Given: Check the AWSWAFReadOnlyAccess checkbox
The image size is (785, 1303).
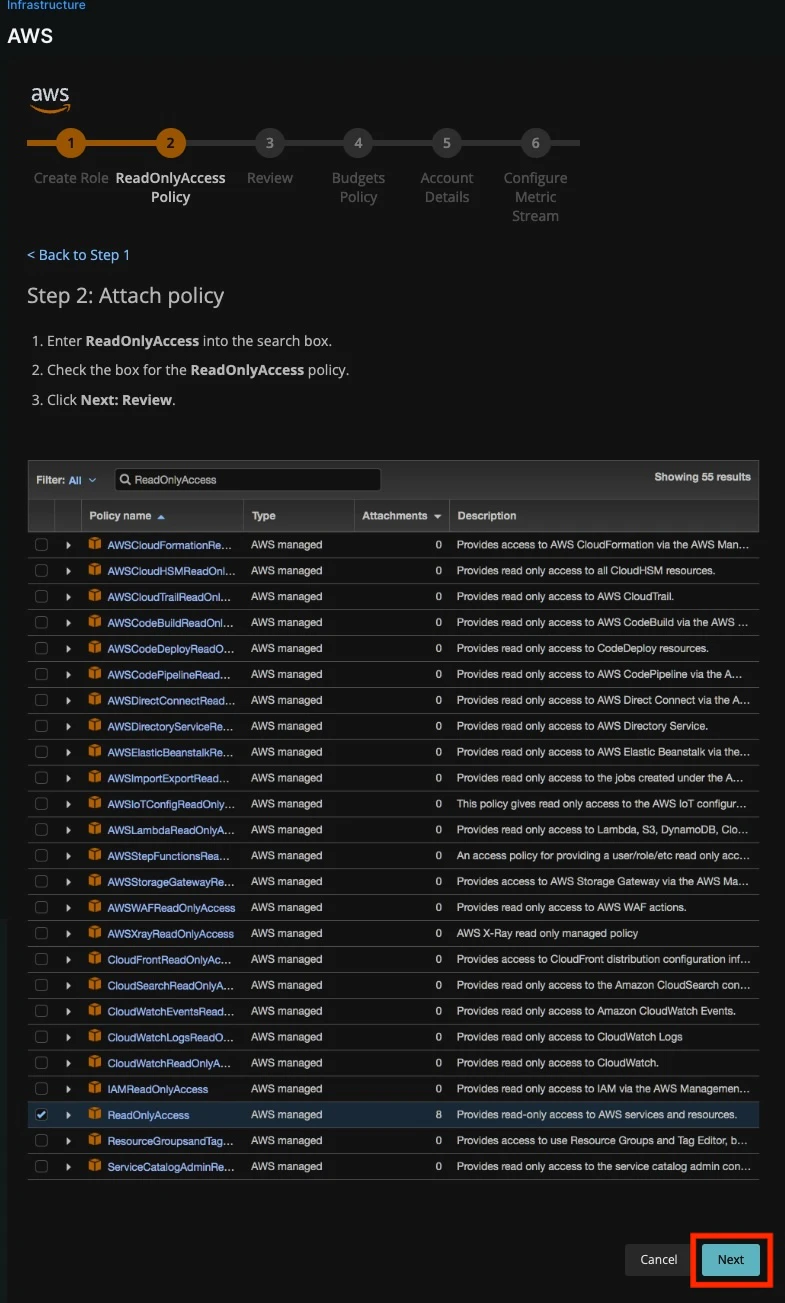Looking at the screenshot, I should (x=41, y=908).
